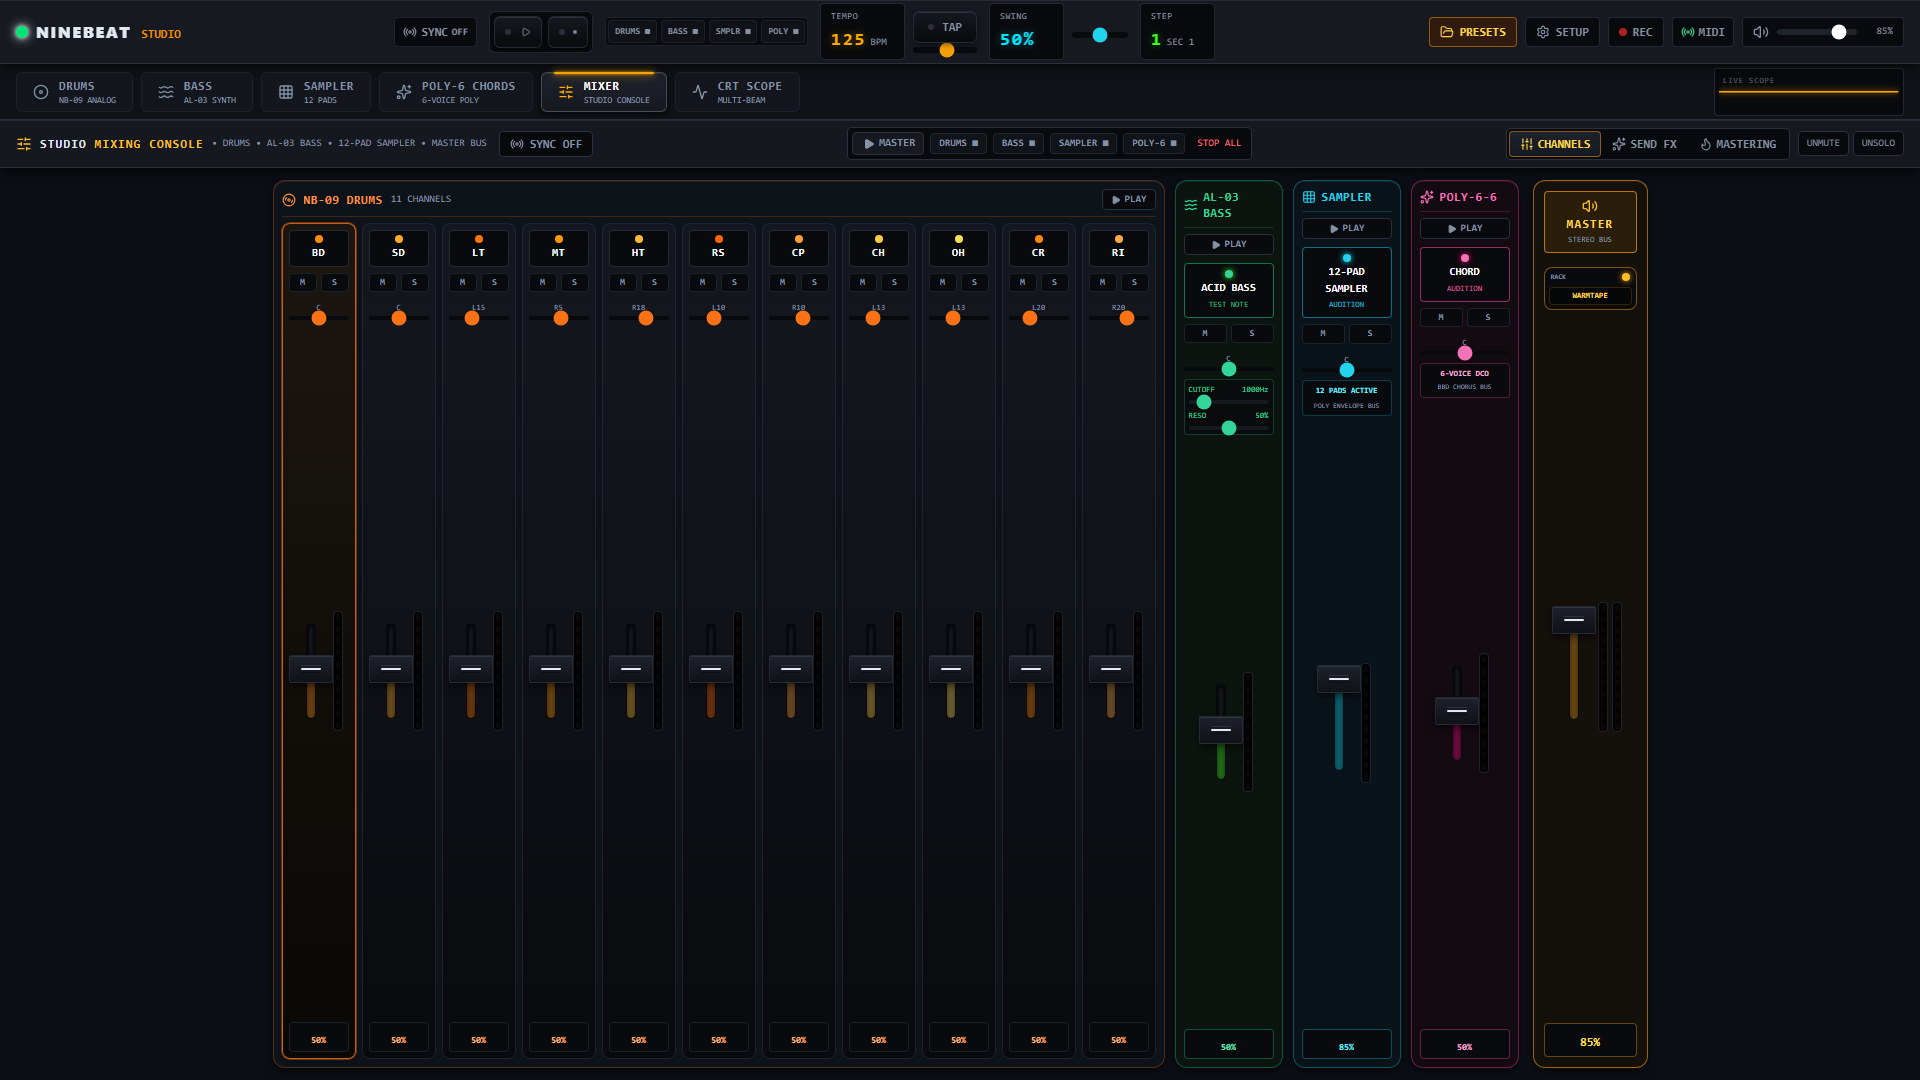
Task: Audition the Poly-6 chord
Action: (1465, 274)
